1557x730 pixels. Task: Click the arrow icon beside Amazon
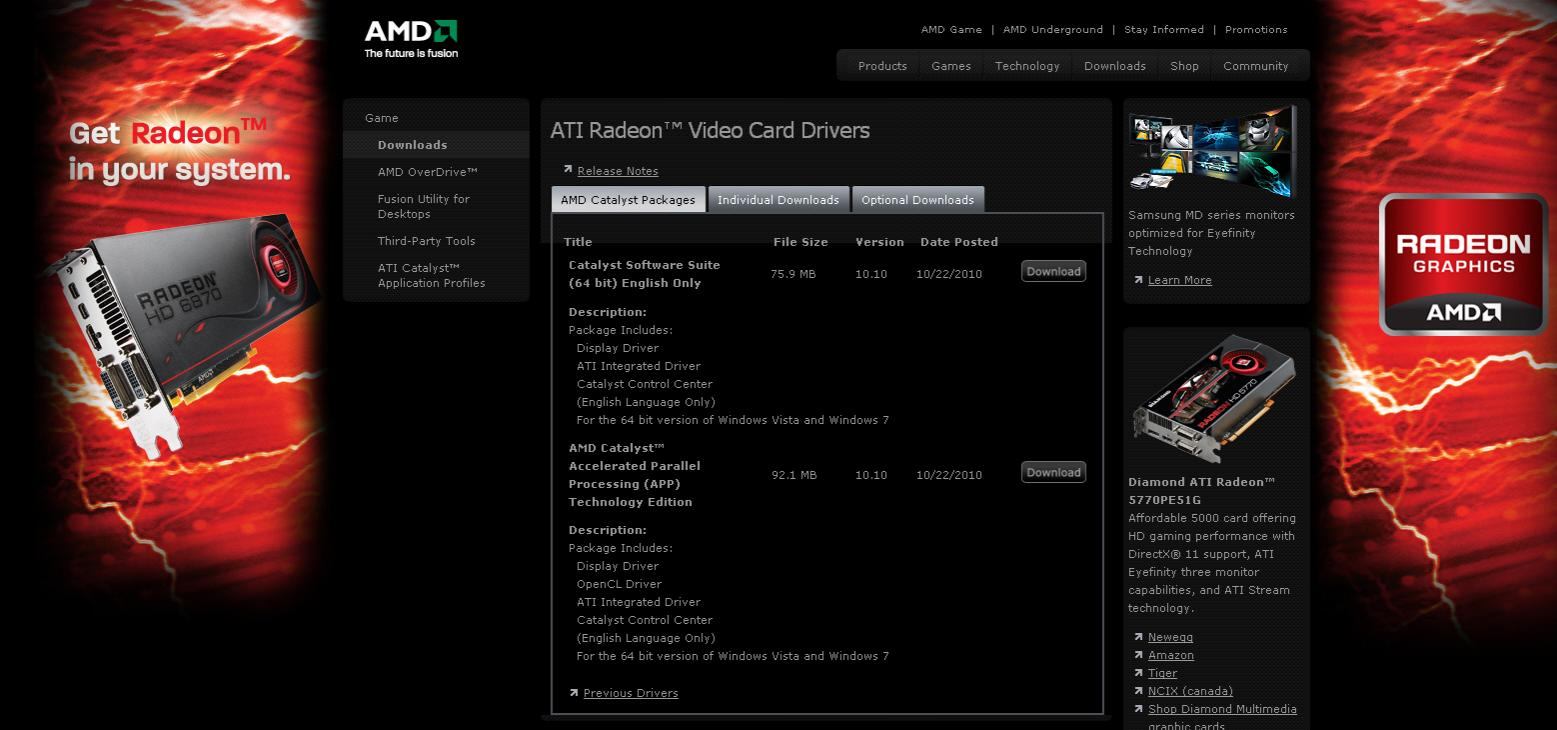pos(1139,655)
